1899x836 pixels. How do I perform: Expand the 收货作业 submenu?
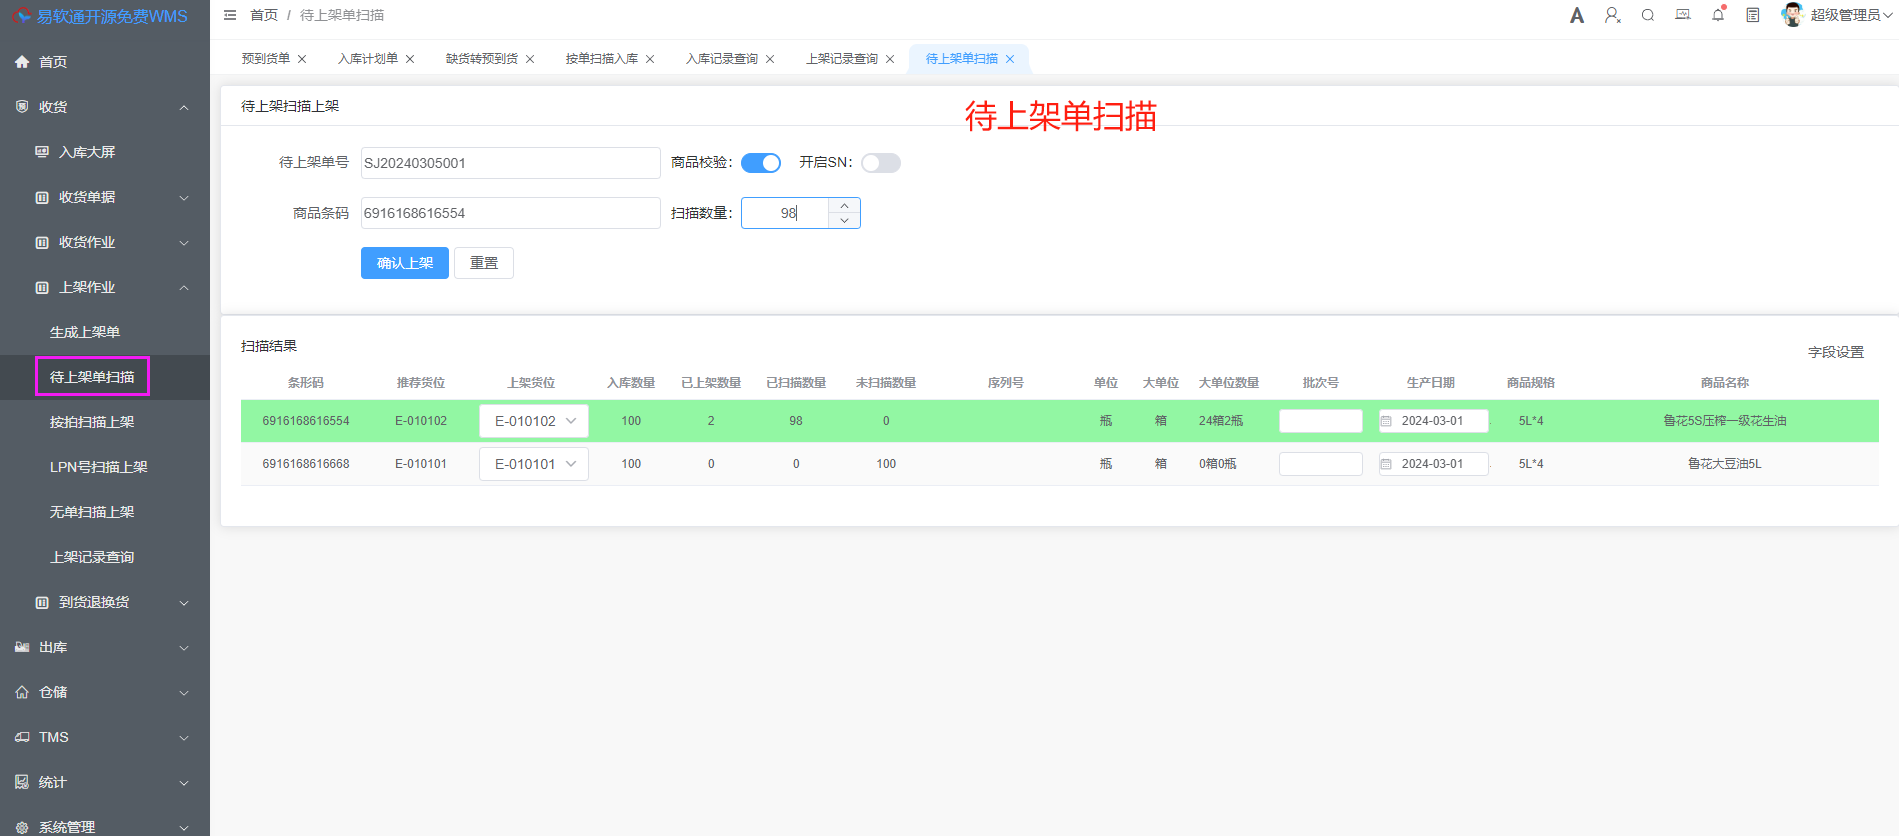pos(184,242)
